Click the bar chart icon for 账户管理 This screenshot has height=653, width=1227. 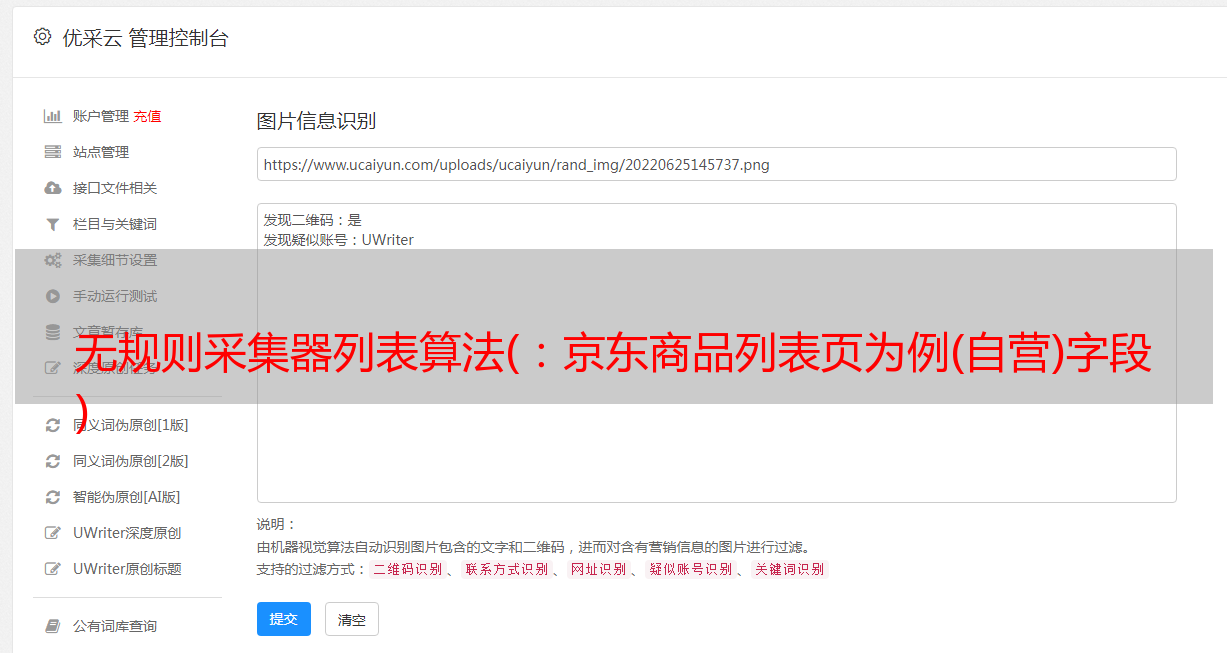click(53, 116)
